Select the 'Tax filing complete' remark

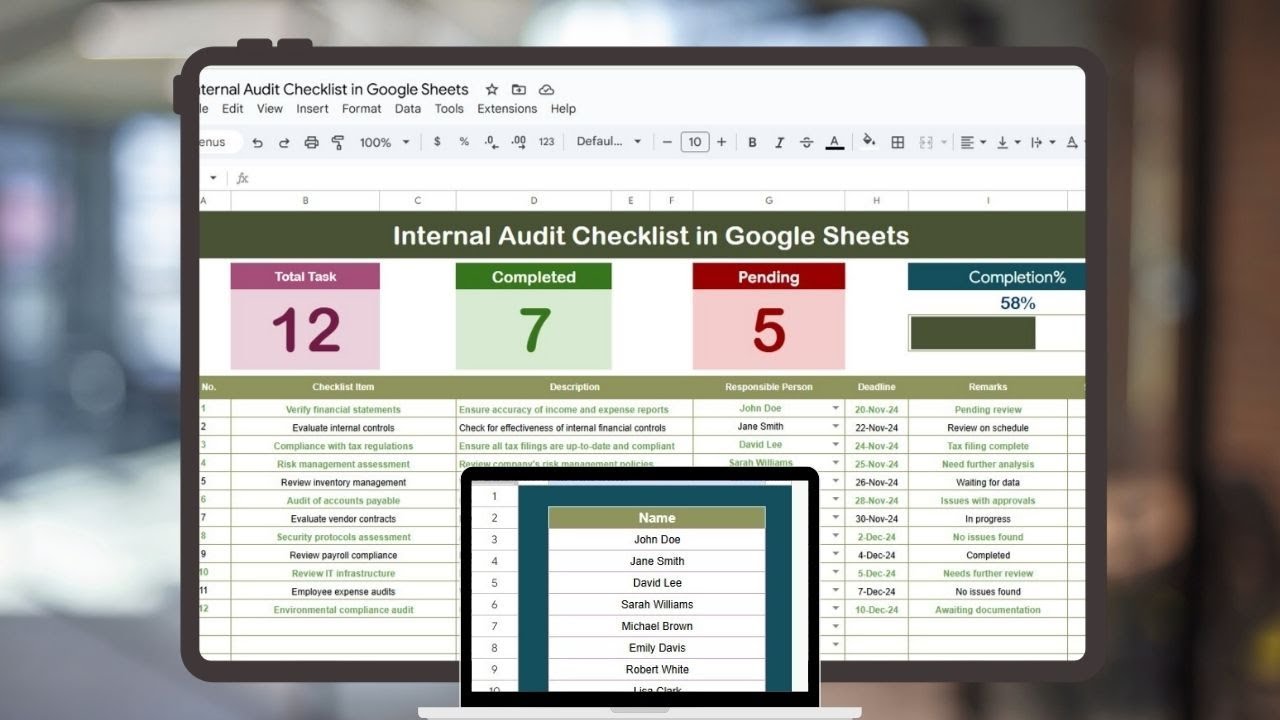click(988, 446)
